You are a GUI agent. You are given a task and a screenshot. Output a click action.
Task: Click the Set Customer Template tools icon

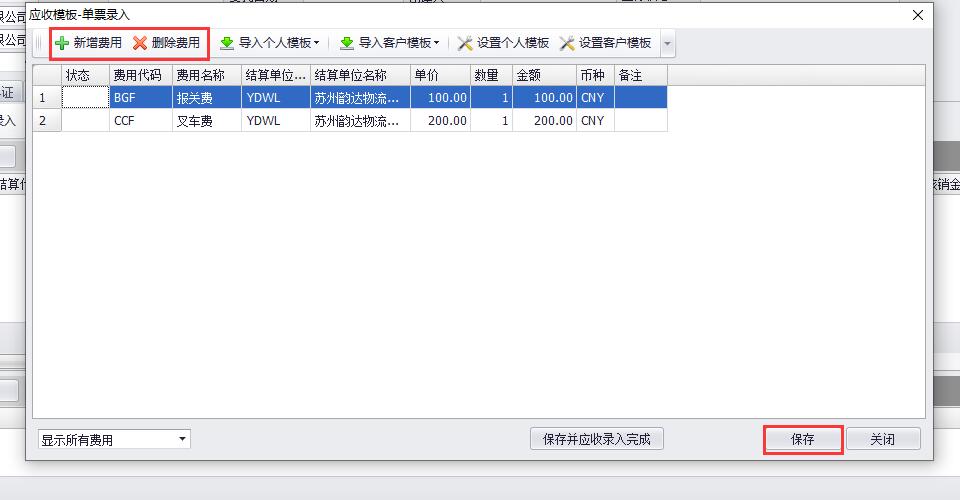pyautogui.click(x=567, y=43)
